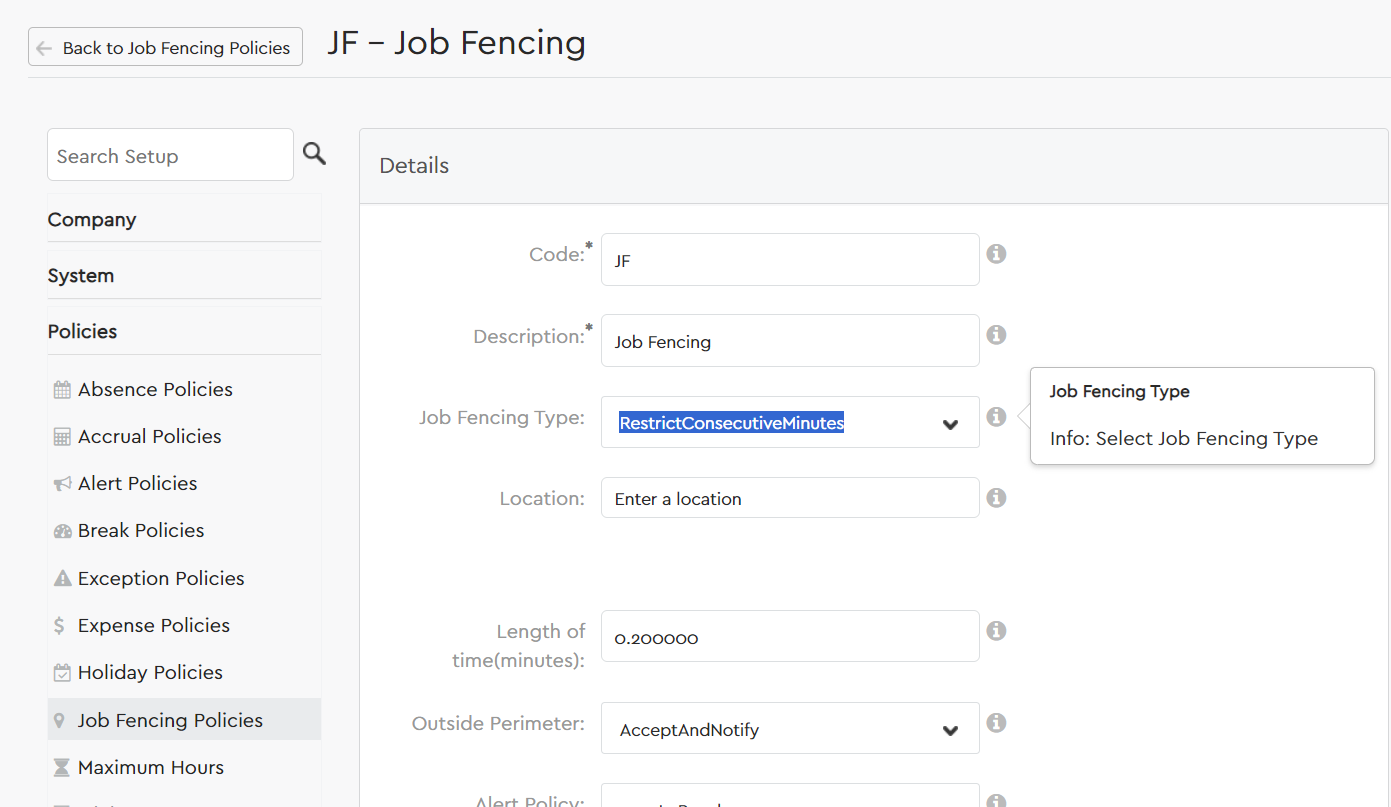Click the search magnifier icon
The width and height of the screenshot is (1391, 807).
[x=314, y=154]
